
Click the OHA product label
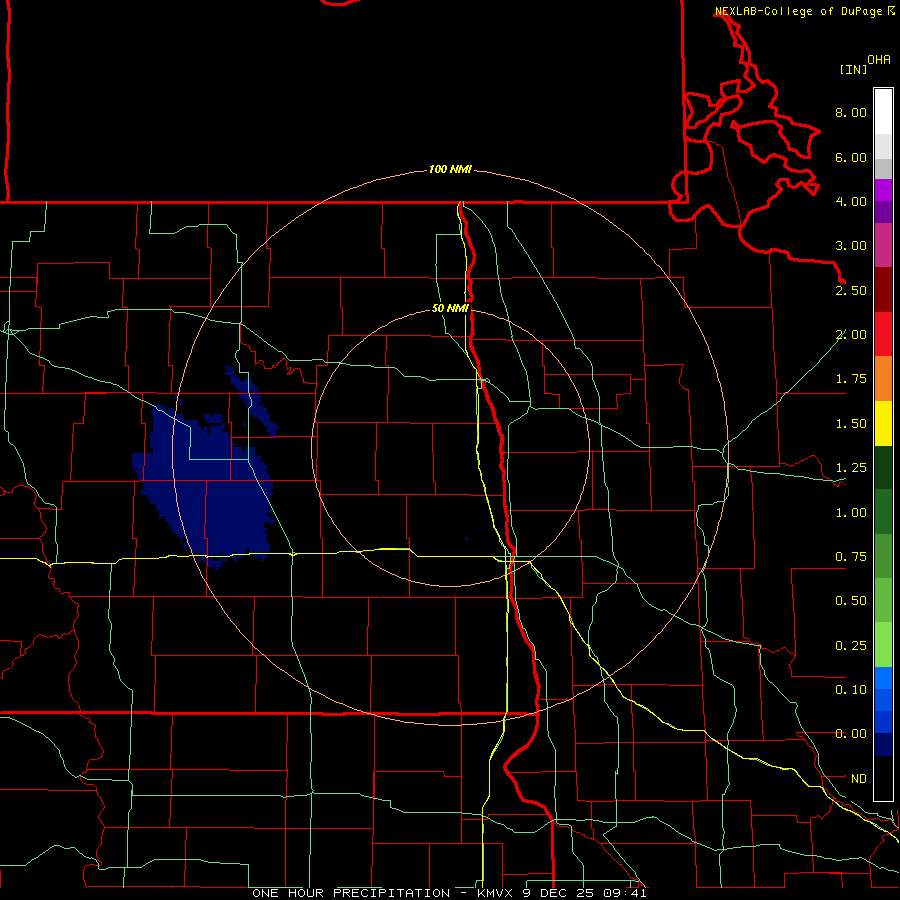879,60
